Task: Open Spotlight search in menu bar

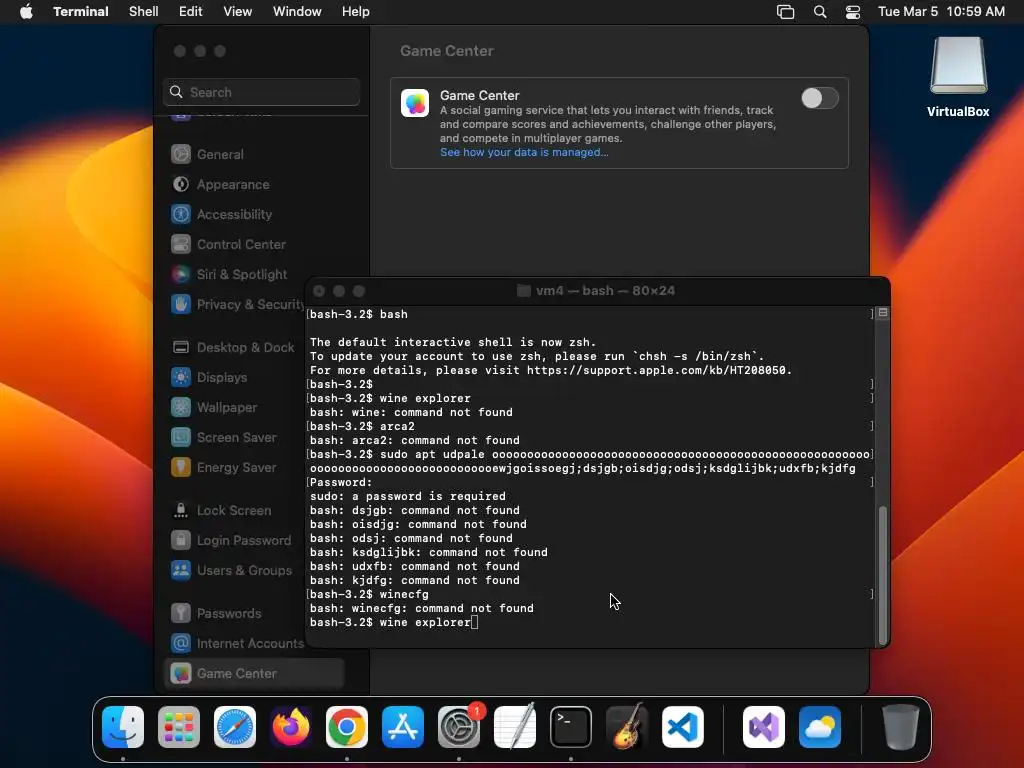Action: (820, 12)
